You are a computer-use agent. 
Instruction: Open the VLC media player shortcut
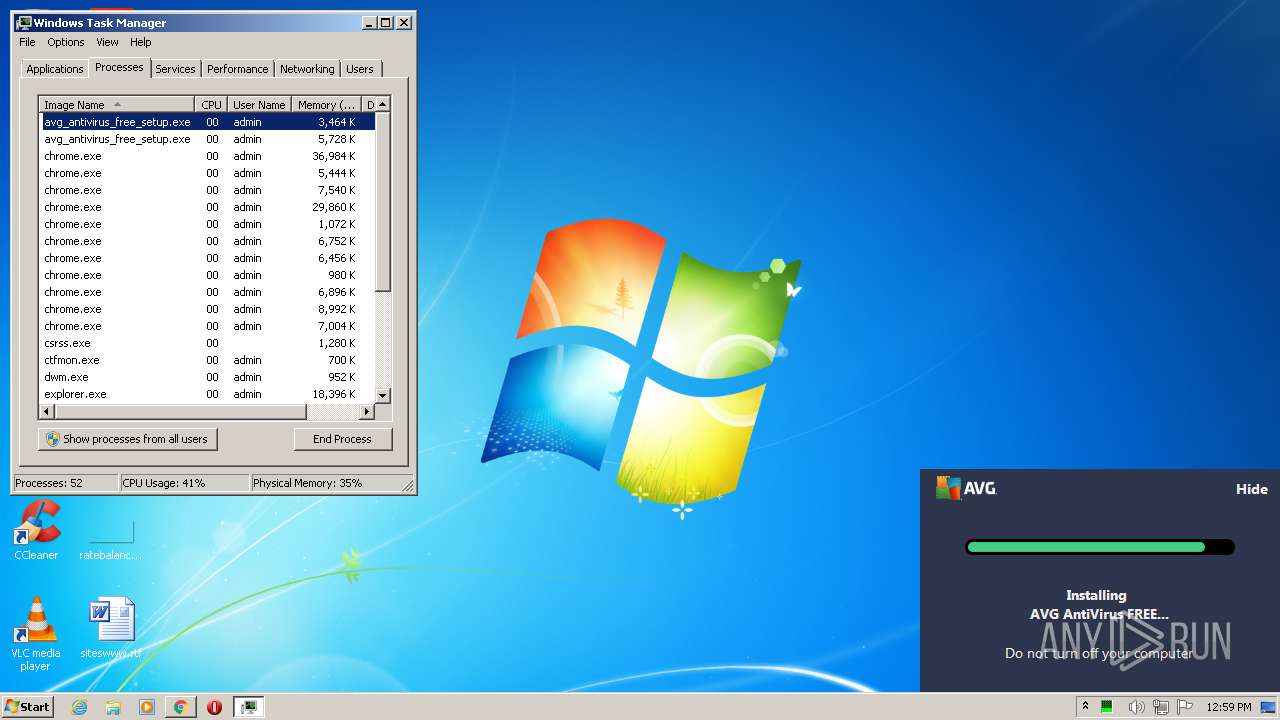click(x=36, y=633)
